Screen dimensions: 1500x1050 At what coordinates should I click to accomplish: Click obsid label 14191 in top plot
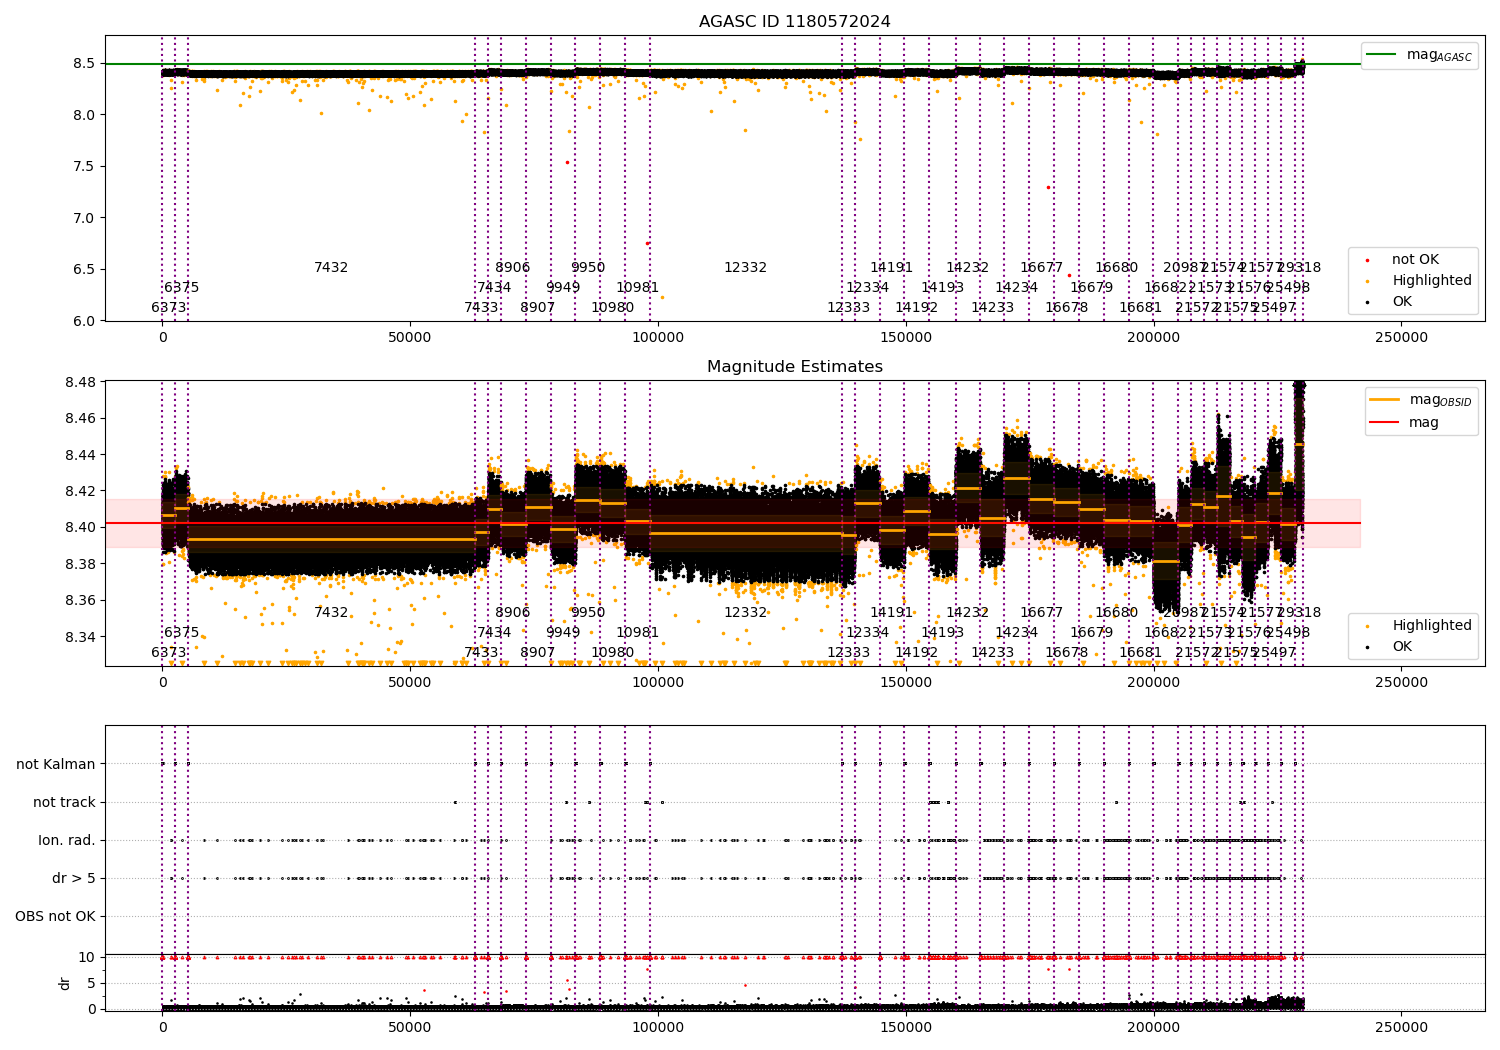(891, 268)
